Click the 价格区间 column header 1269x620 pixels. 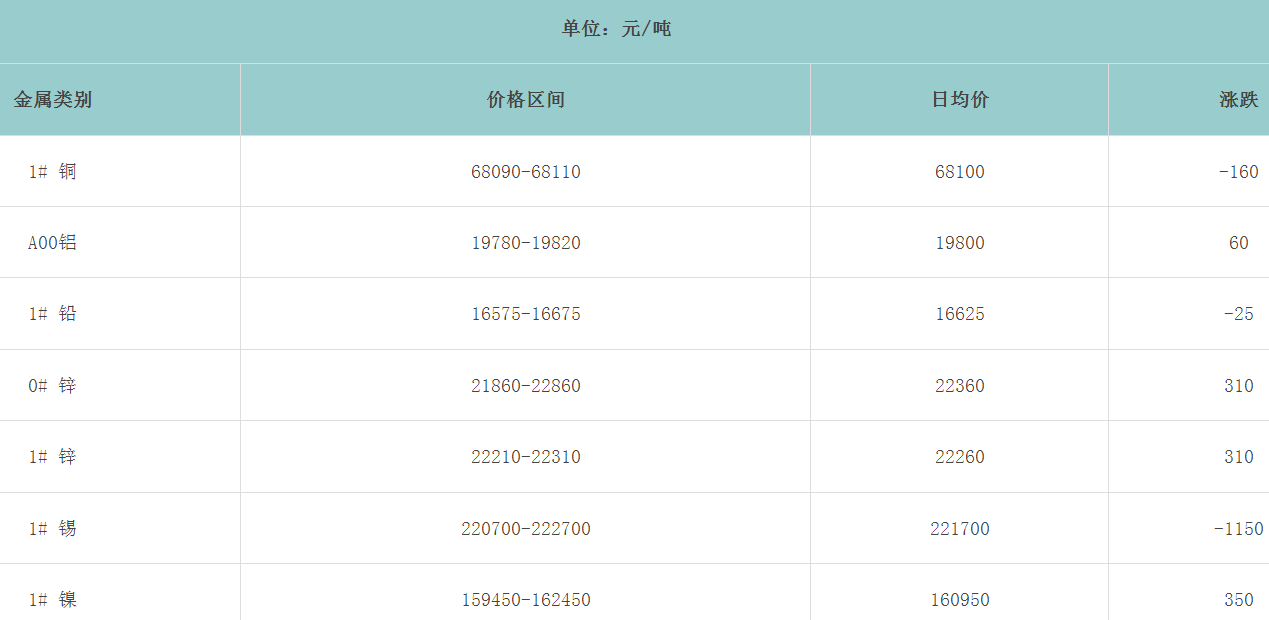click(x=526, y=100)
